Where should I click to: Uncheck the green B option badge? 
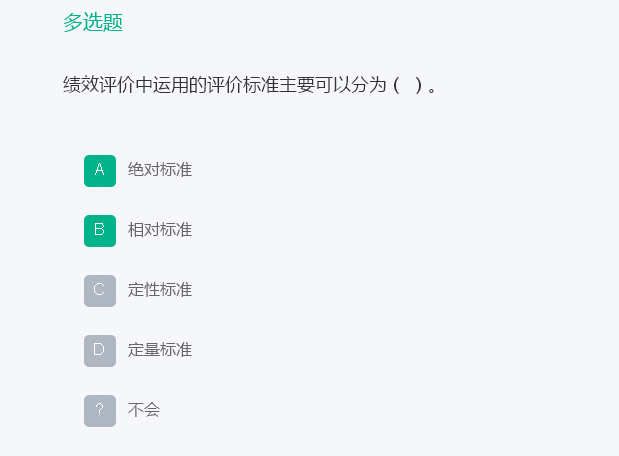100,231
